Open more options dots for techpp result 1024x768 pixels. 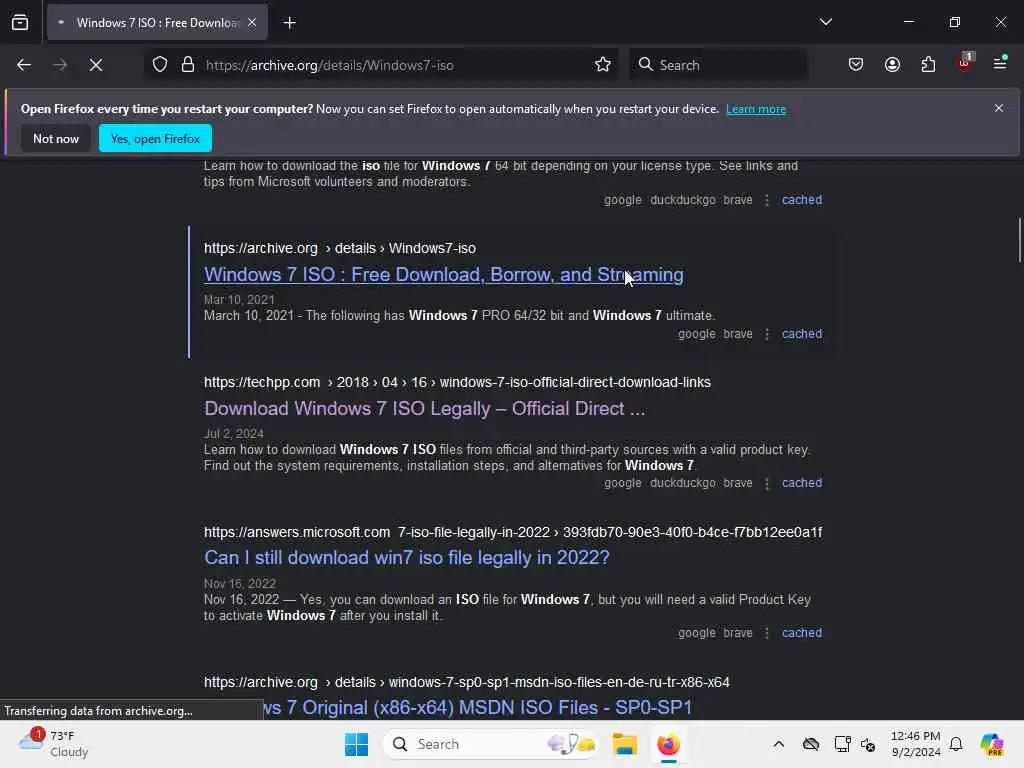(767, 483)
